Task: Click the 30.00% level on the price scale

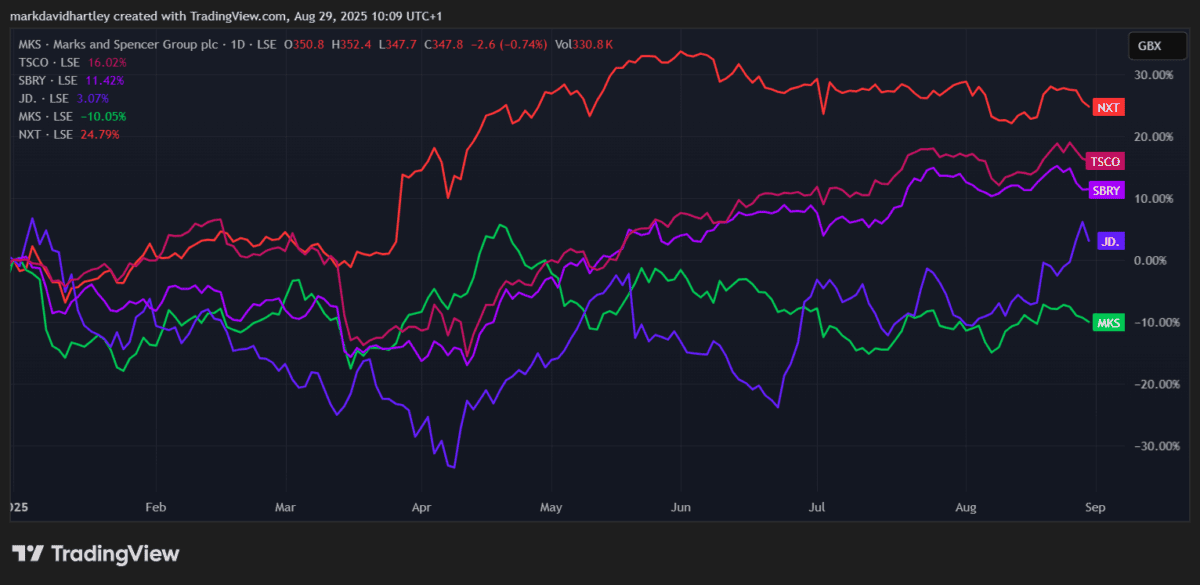Action: pos(1153,75)
